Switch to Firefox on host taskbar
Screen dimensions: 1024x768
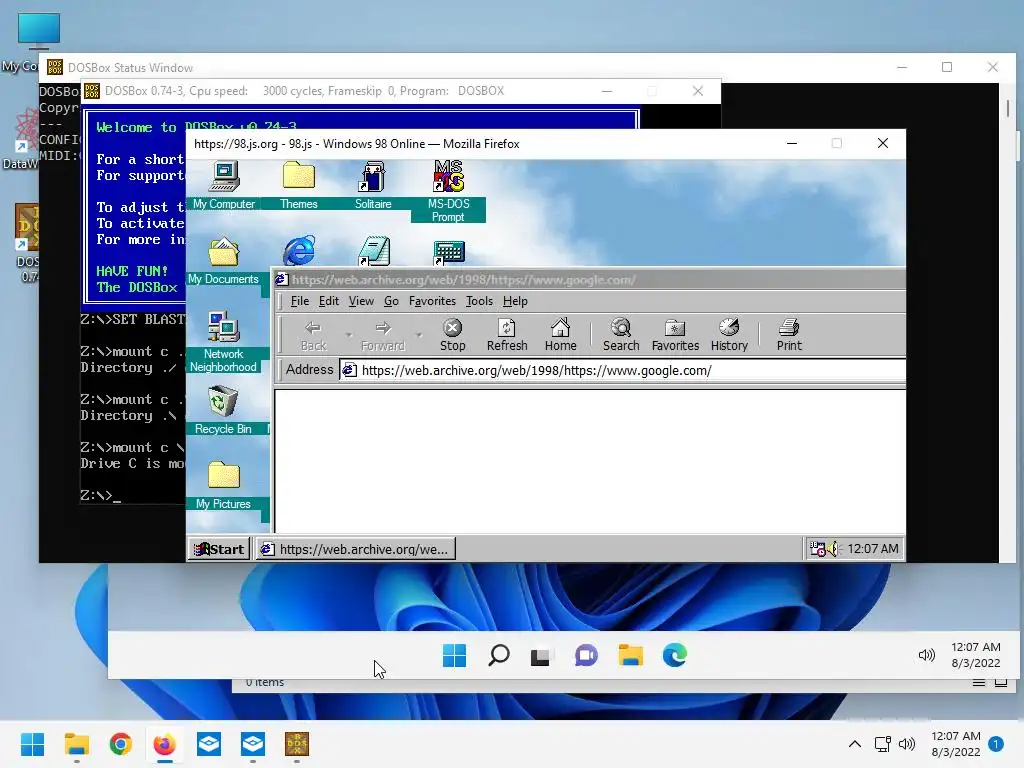[x=165, y=744]
